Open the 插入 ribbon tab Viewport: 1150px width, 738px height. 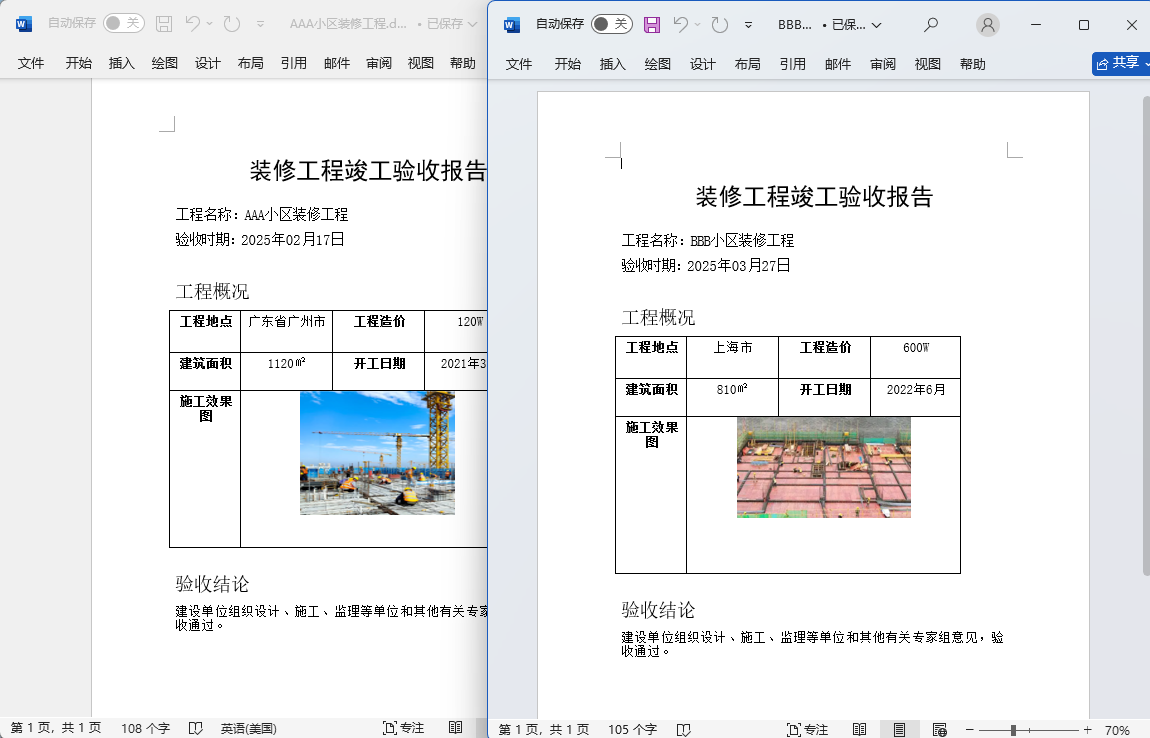[612, 63]
